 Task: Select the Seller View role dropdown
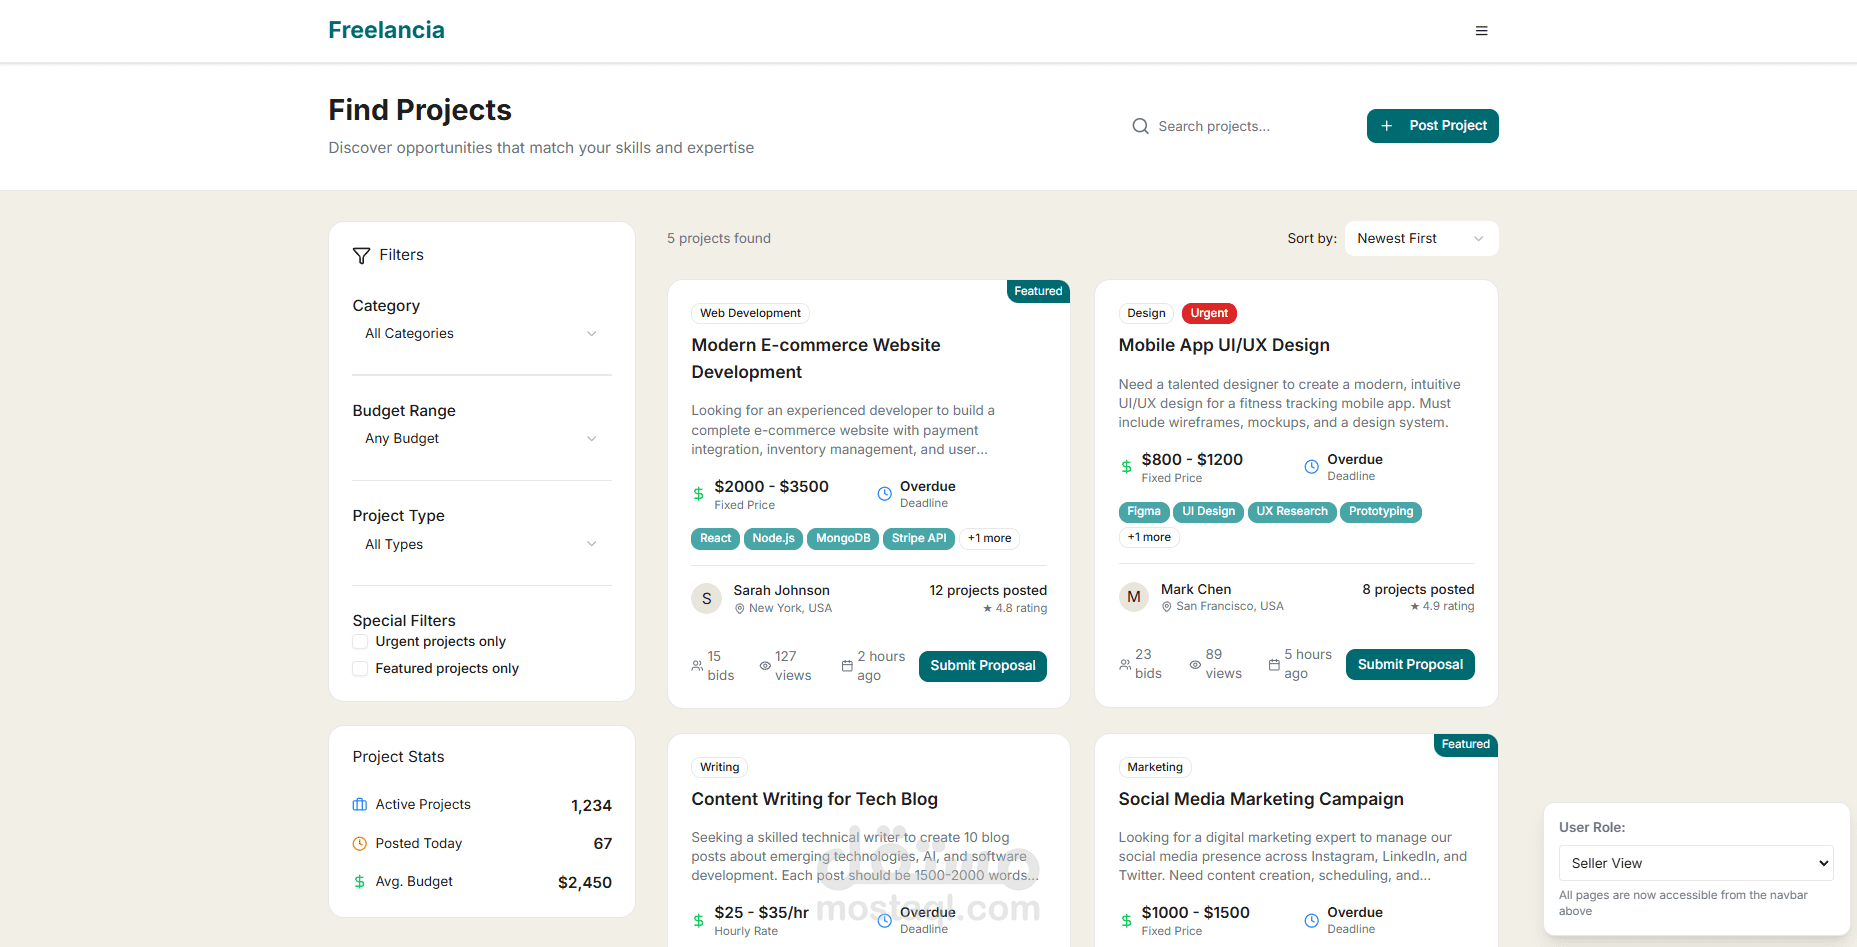pyautogui.click(x=1695, y=863)
